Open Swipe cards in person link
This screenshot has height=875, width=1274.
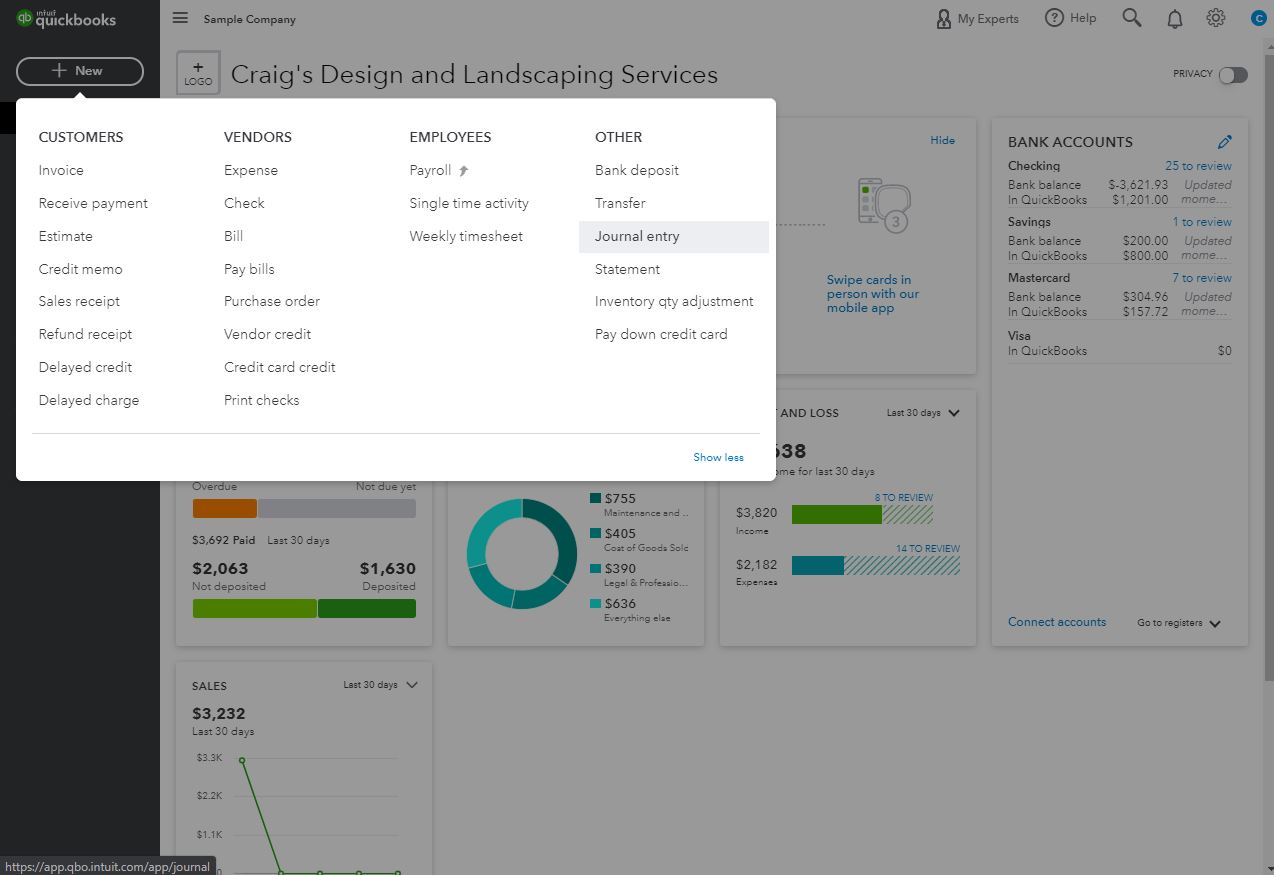click(873, 294)
